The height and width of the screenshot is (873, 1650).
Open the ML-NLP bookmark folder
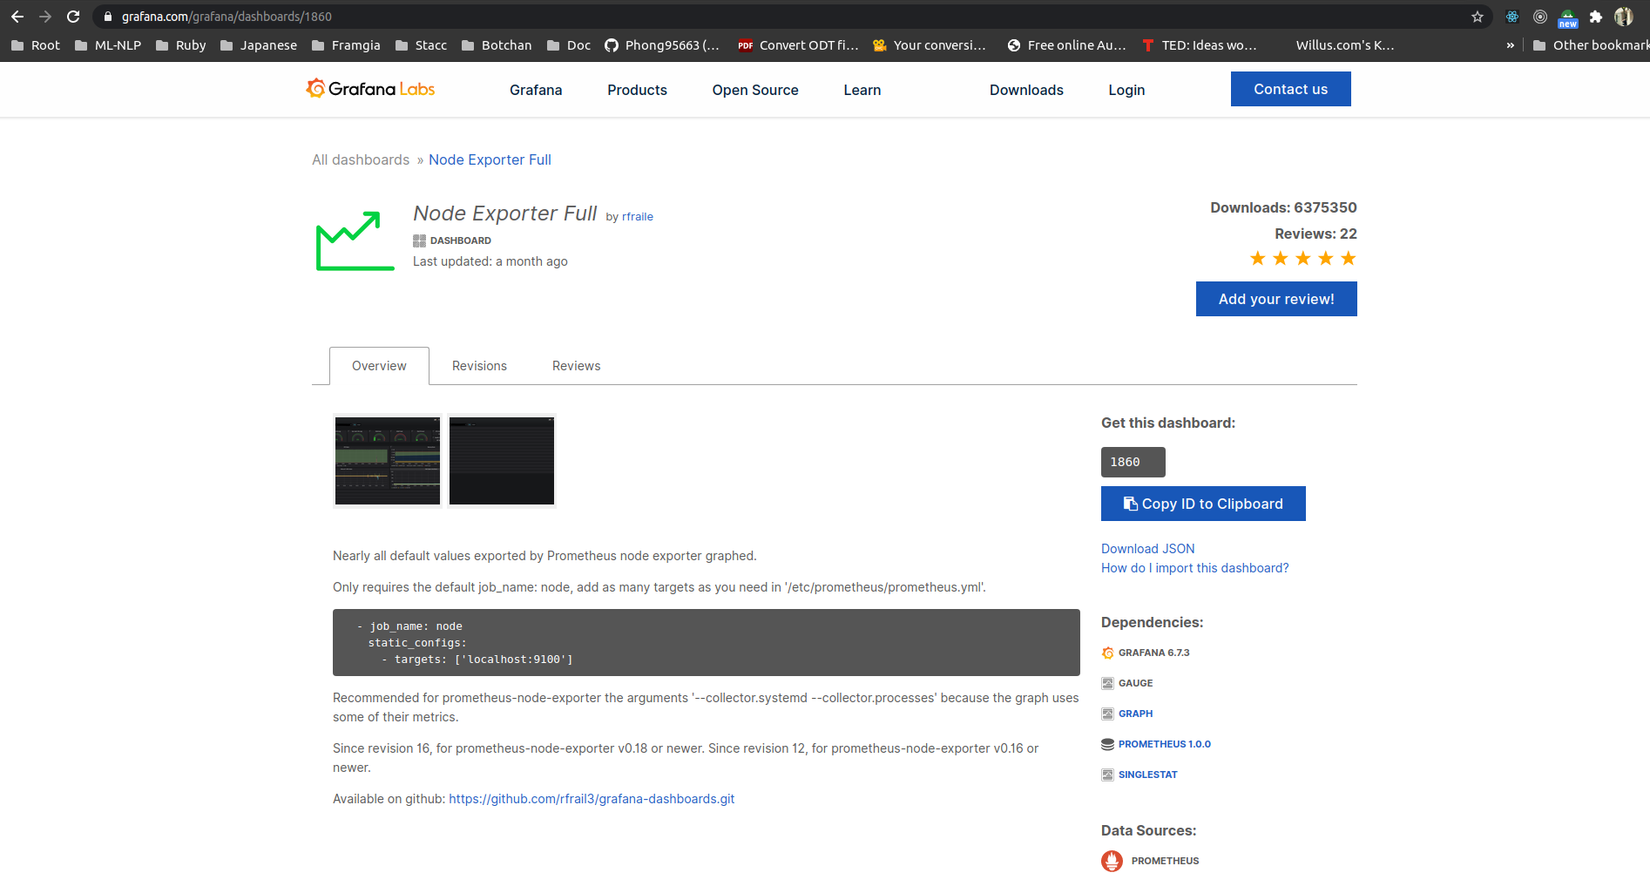pos(108,45)
